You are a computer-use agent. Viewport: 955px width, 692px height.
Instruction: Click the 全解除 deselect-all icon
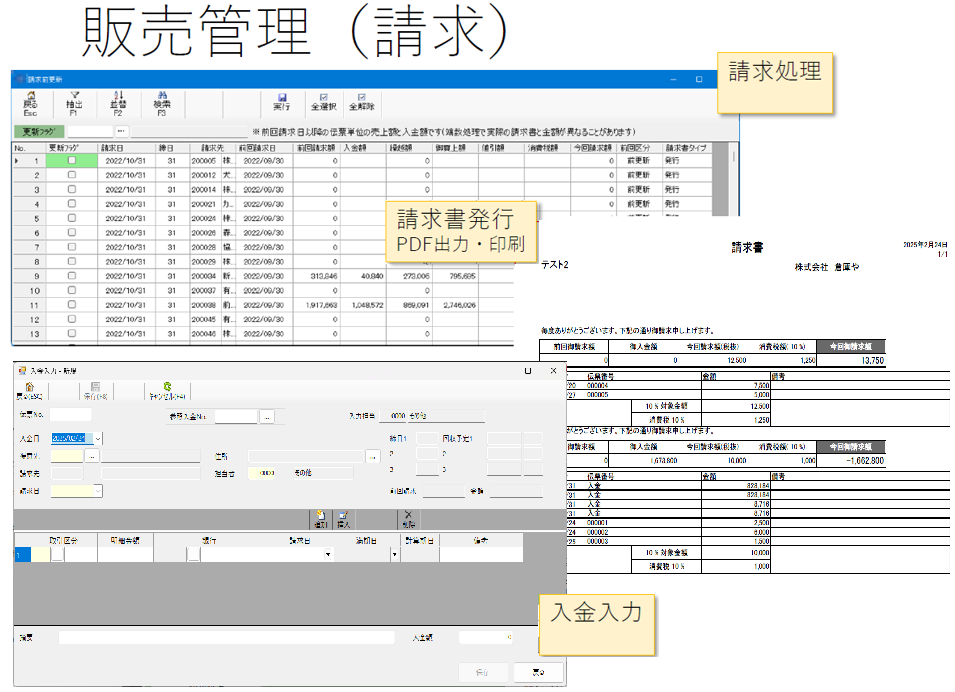click(x=361, y=102)
